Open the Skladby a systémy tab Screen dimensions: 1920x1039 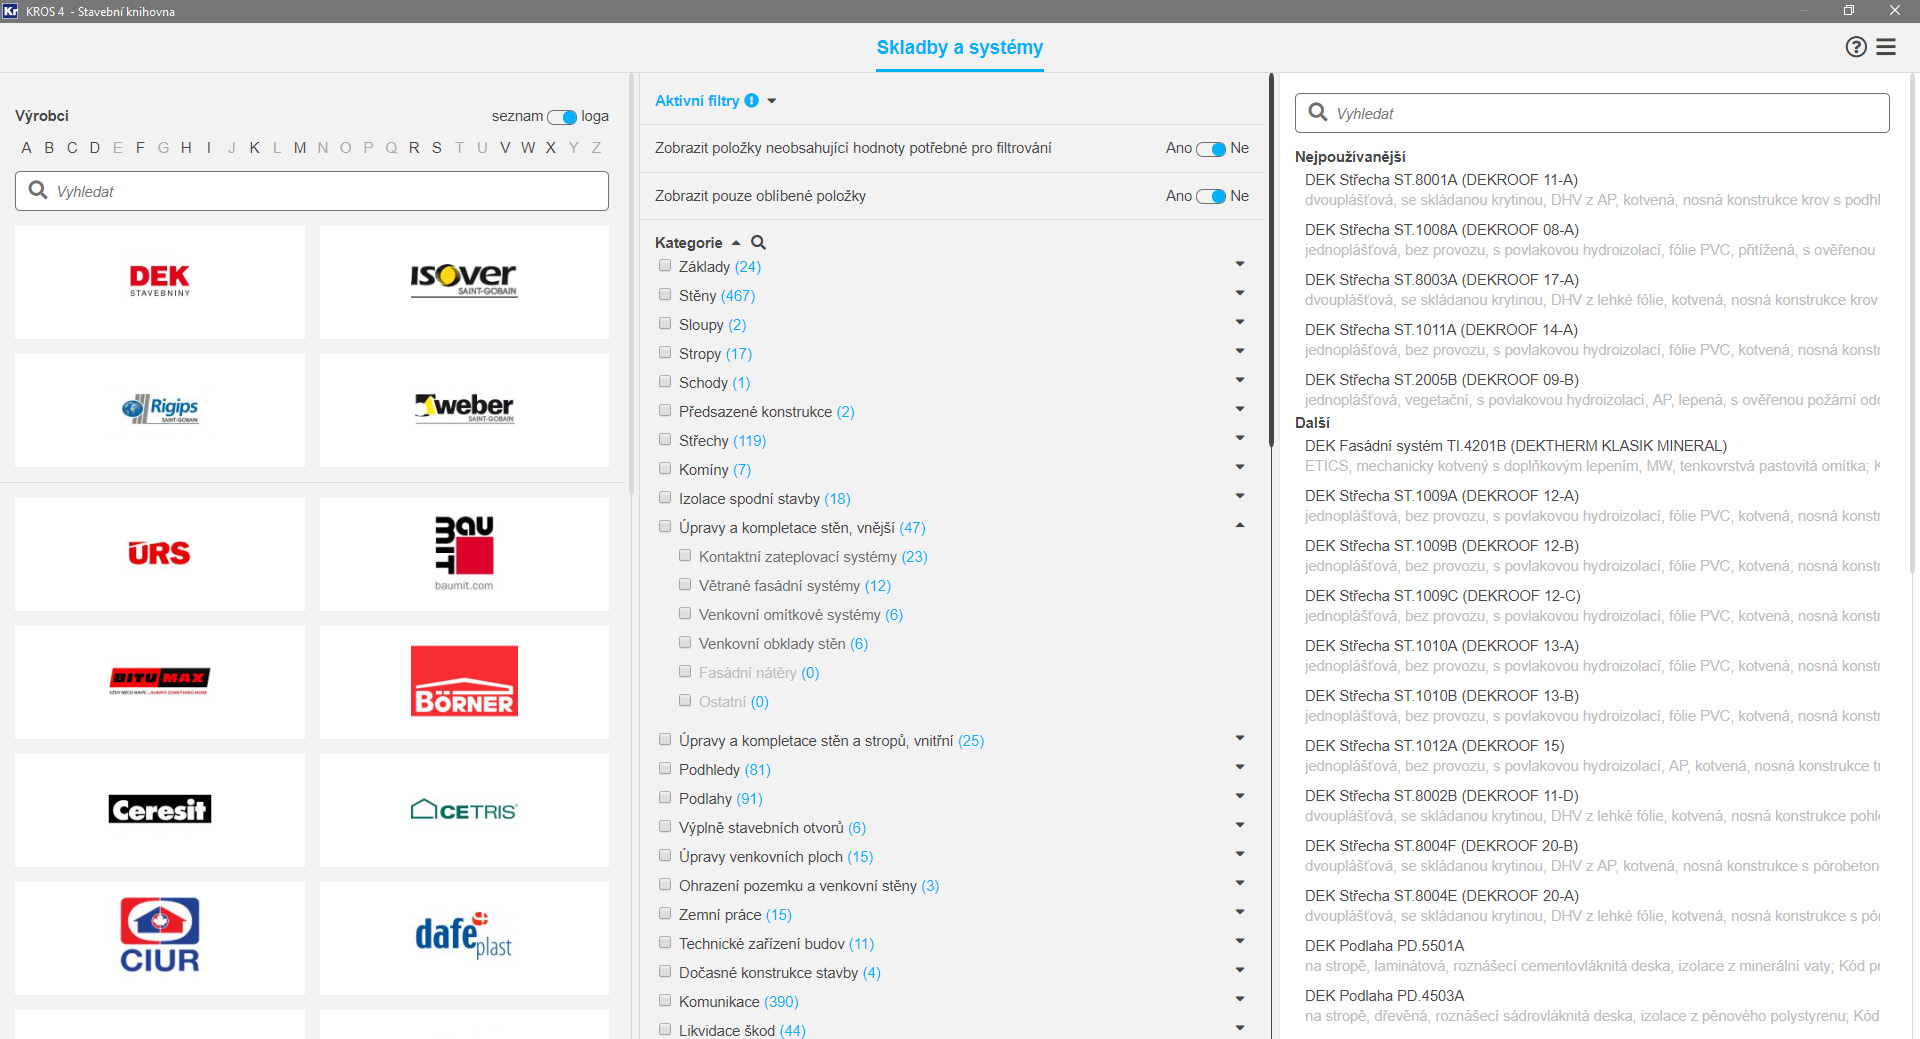click(x=959, y=48)
